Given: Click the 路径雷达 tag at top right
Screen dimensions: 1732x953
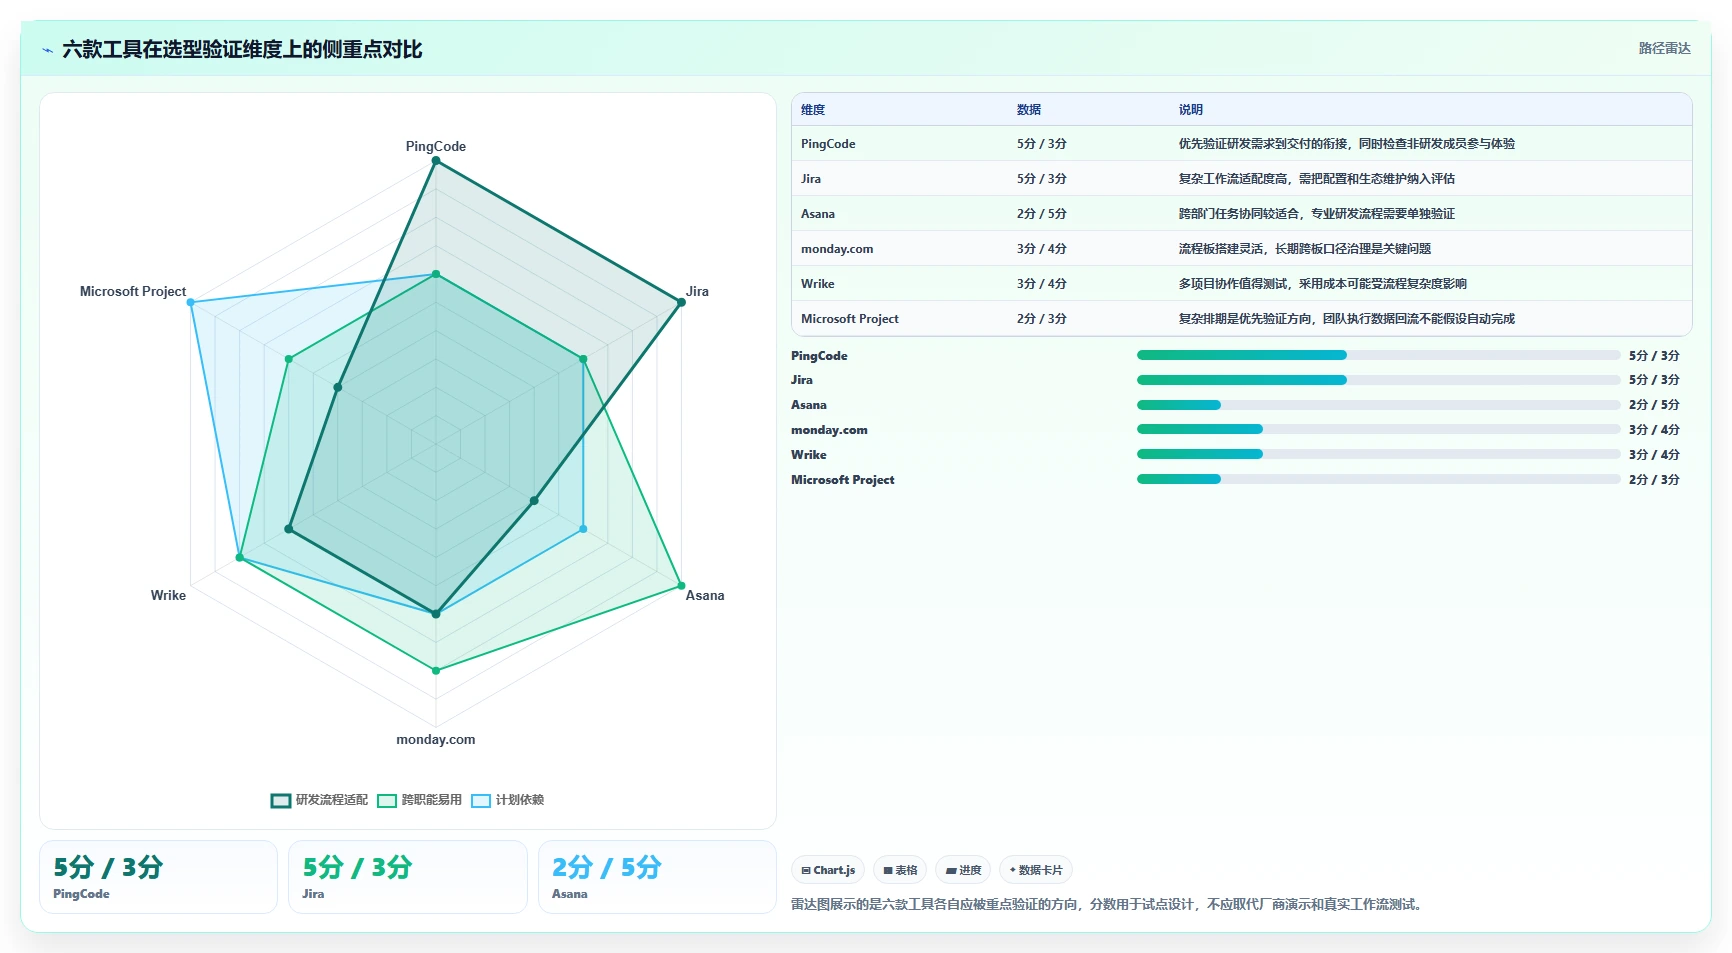Looking at the screenshot, I should pos(1664,48).
